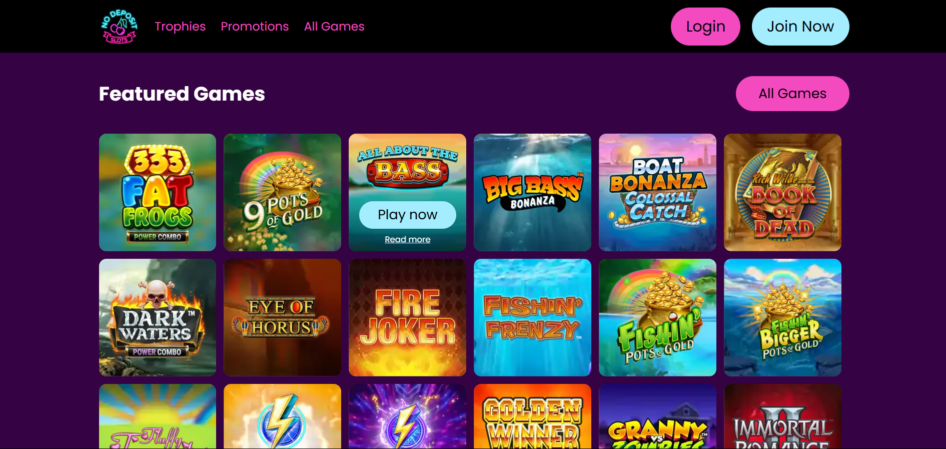Launch the Fire Joker game tile

(x=407, y=317)
